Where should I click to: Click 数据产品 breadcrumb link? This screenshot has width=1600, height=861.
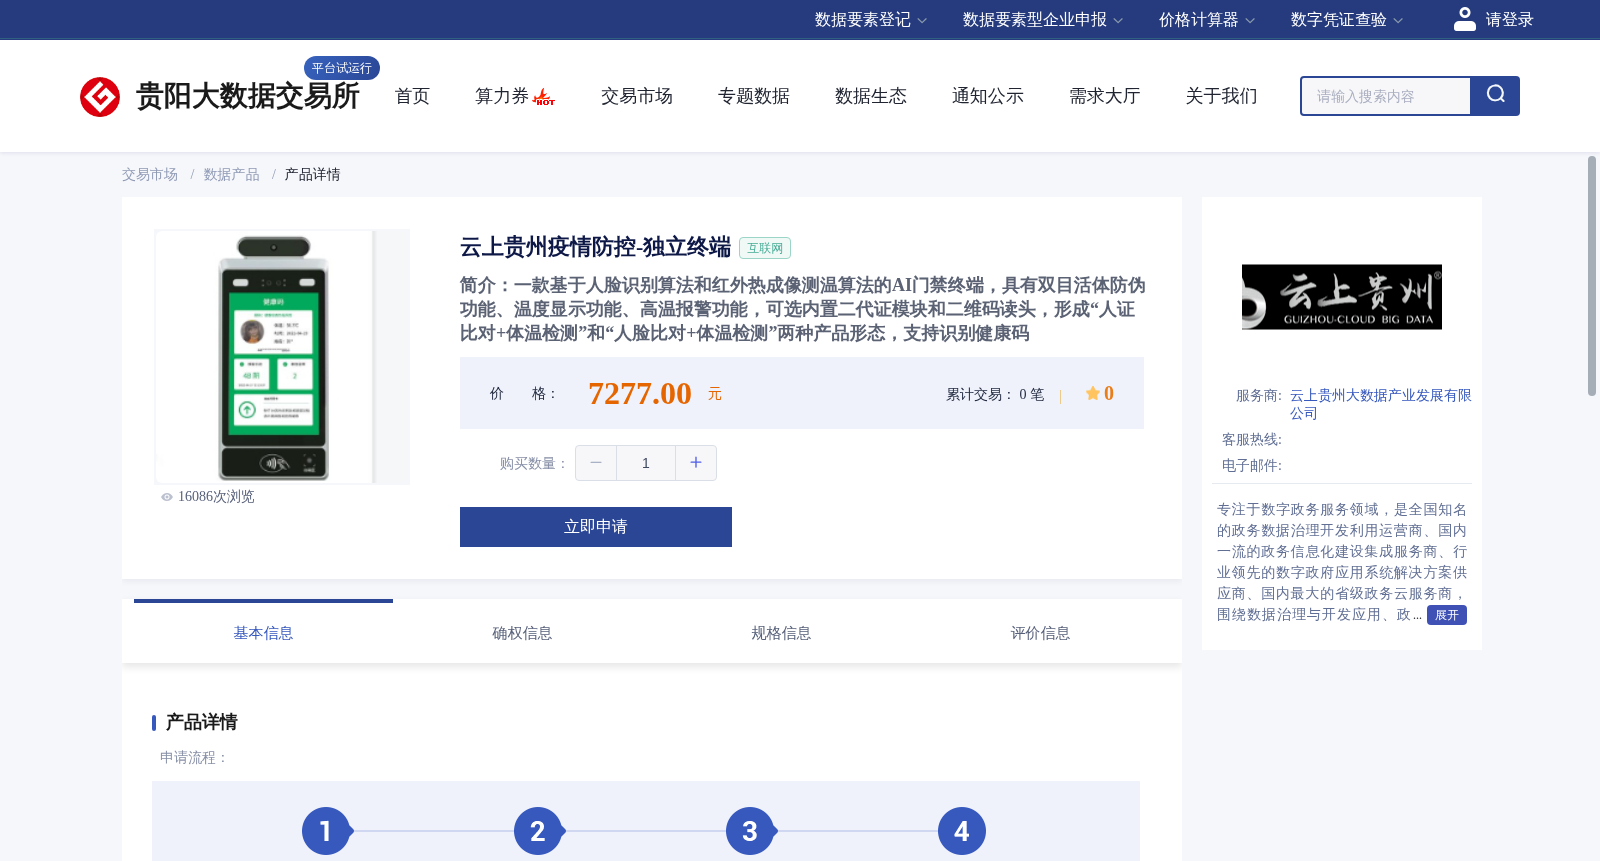point(231,175)
